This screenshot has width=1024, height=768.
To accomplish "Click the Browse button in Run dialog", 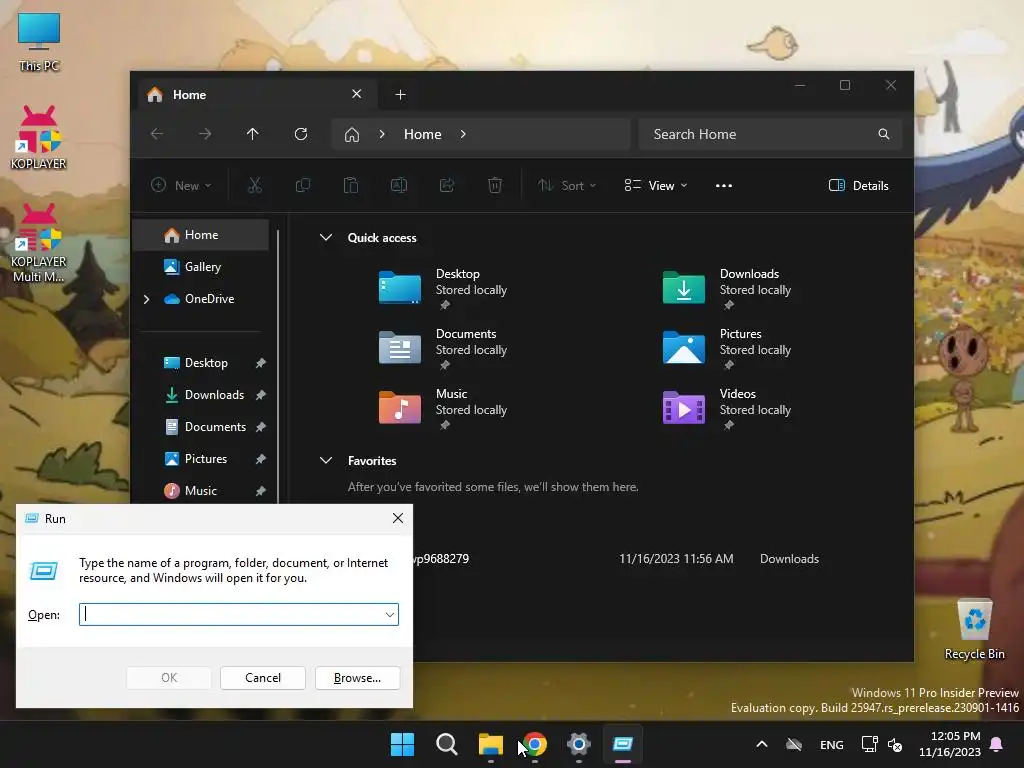I will 357,678.
